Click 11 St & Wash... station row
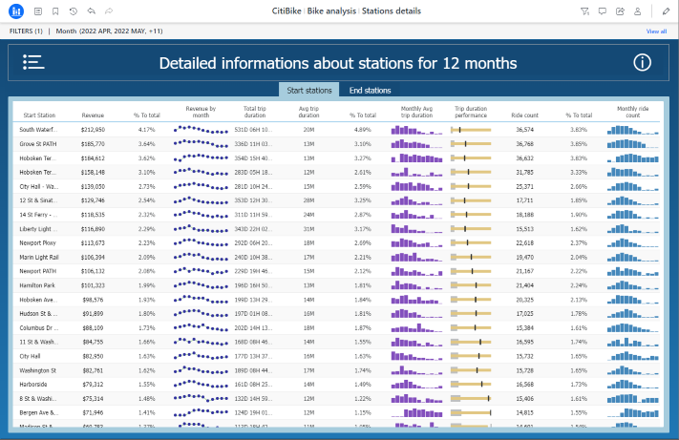This screenshot has width=679, height=440. click(336, 342)
